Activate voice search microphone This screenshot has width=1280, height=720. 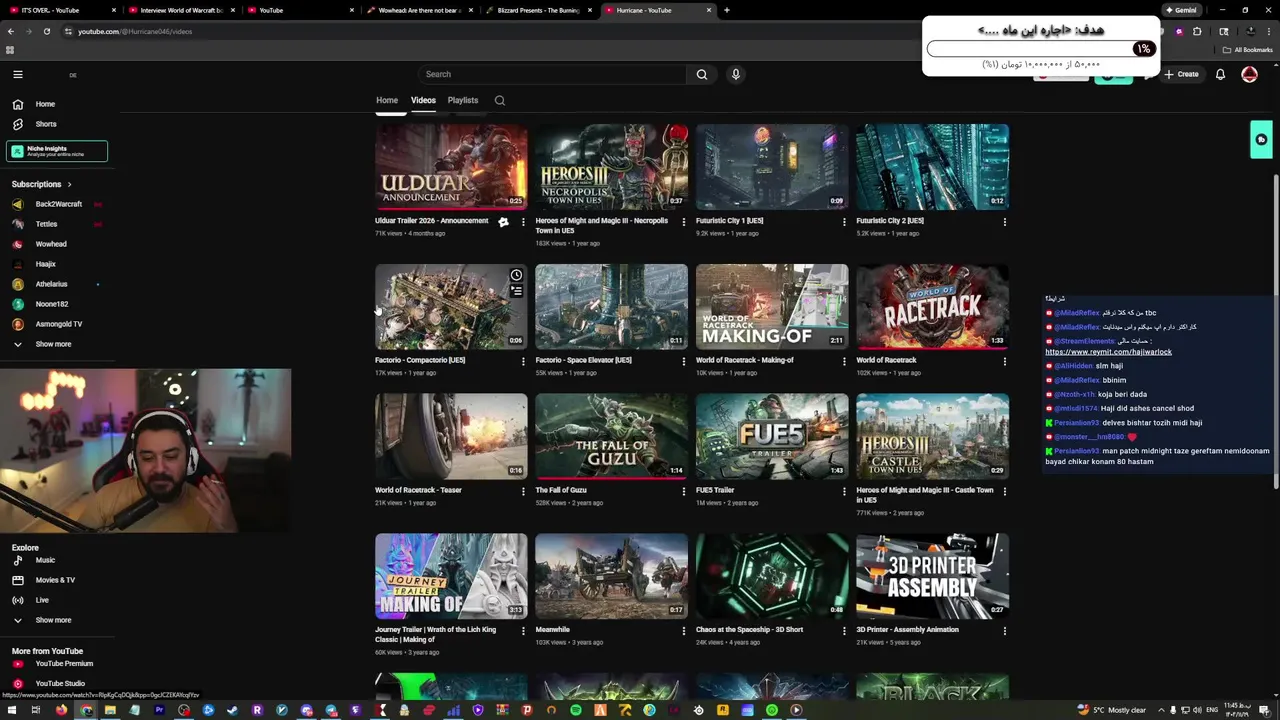pos(735,74)
